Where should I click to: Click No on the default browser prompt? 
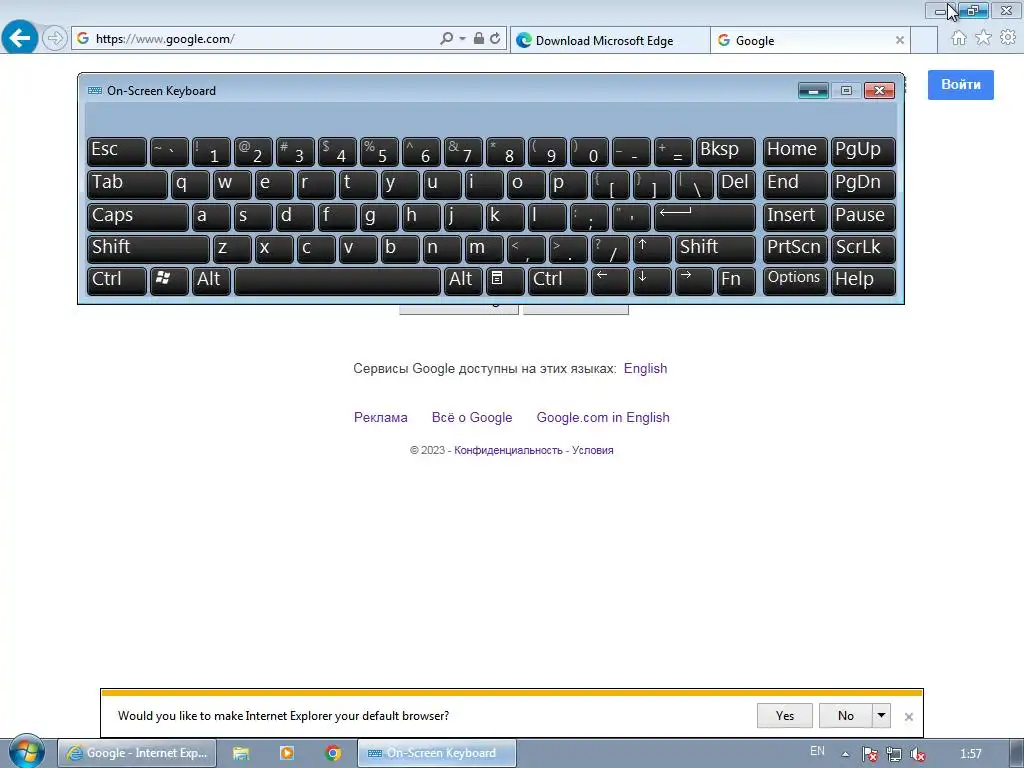tap(846, 716)
